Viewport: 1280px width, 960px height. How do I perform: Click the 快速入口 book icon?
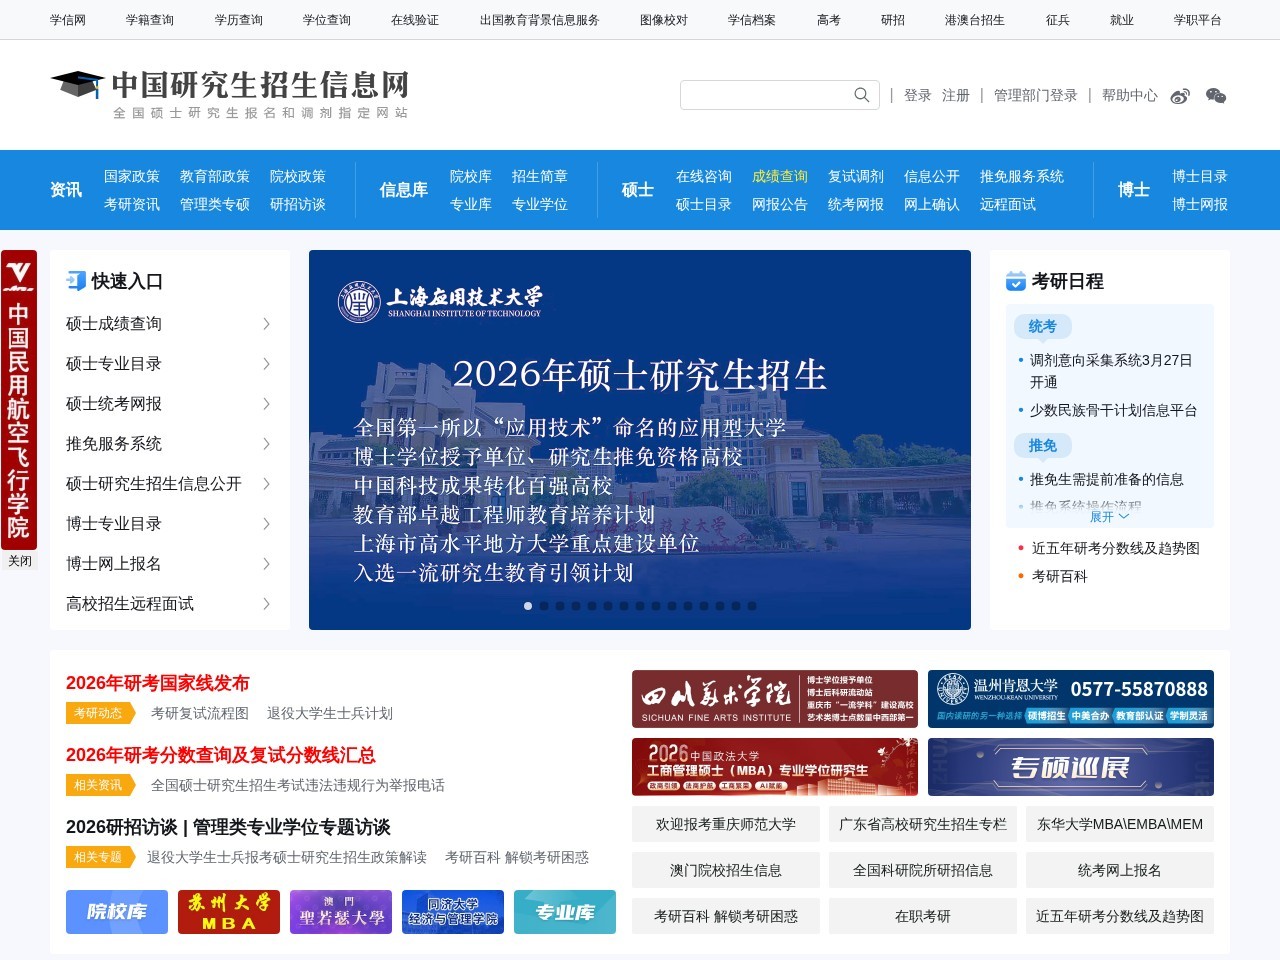(77, 281)
